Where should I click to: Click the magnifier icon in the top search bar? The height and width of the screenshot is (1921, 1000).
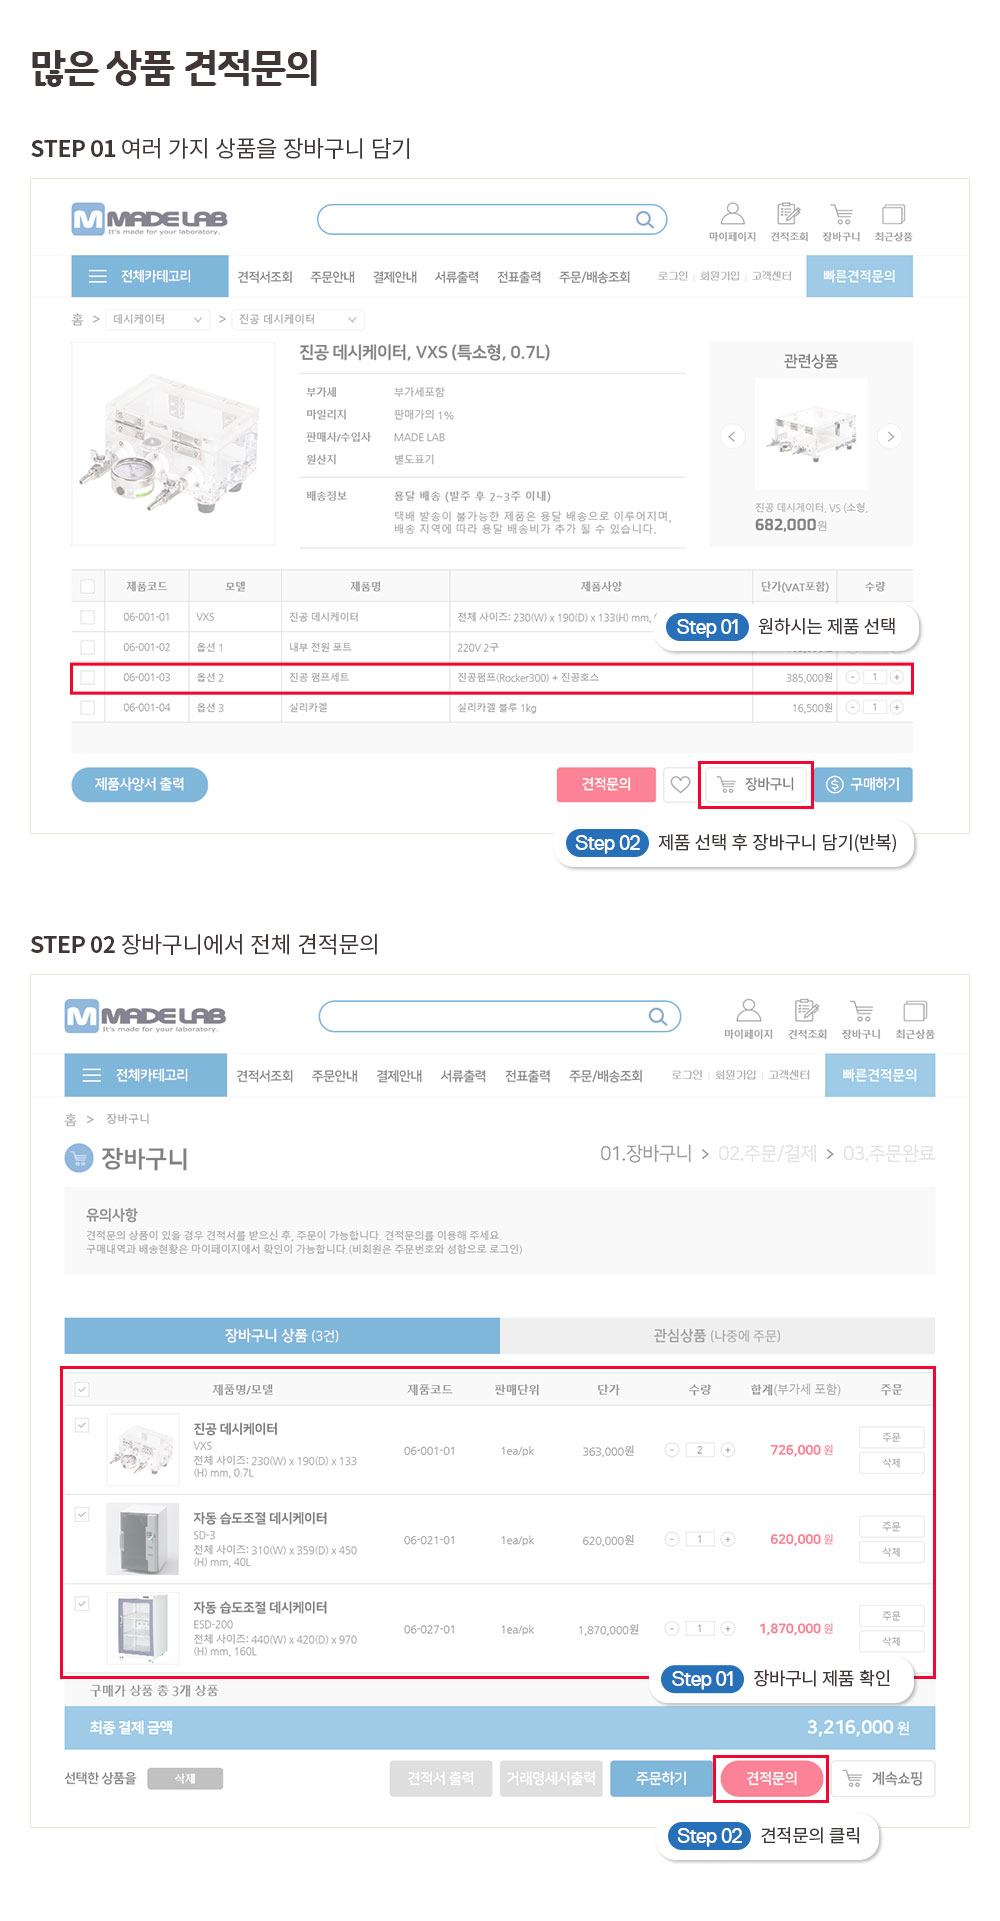[645, 220]
